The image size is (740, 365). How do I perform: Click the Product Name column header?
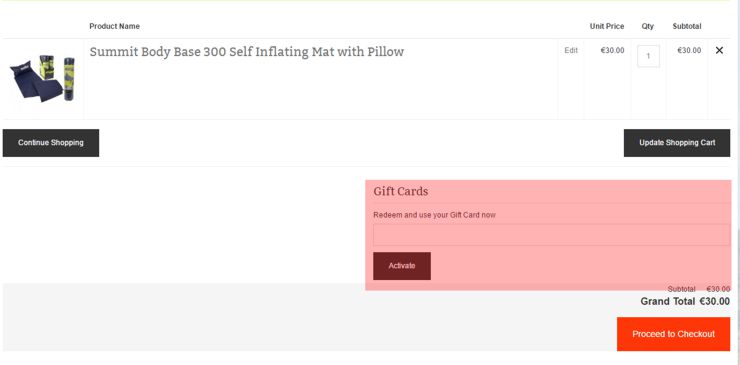(x=114, y=26)
